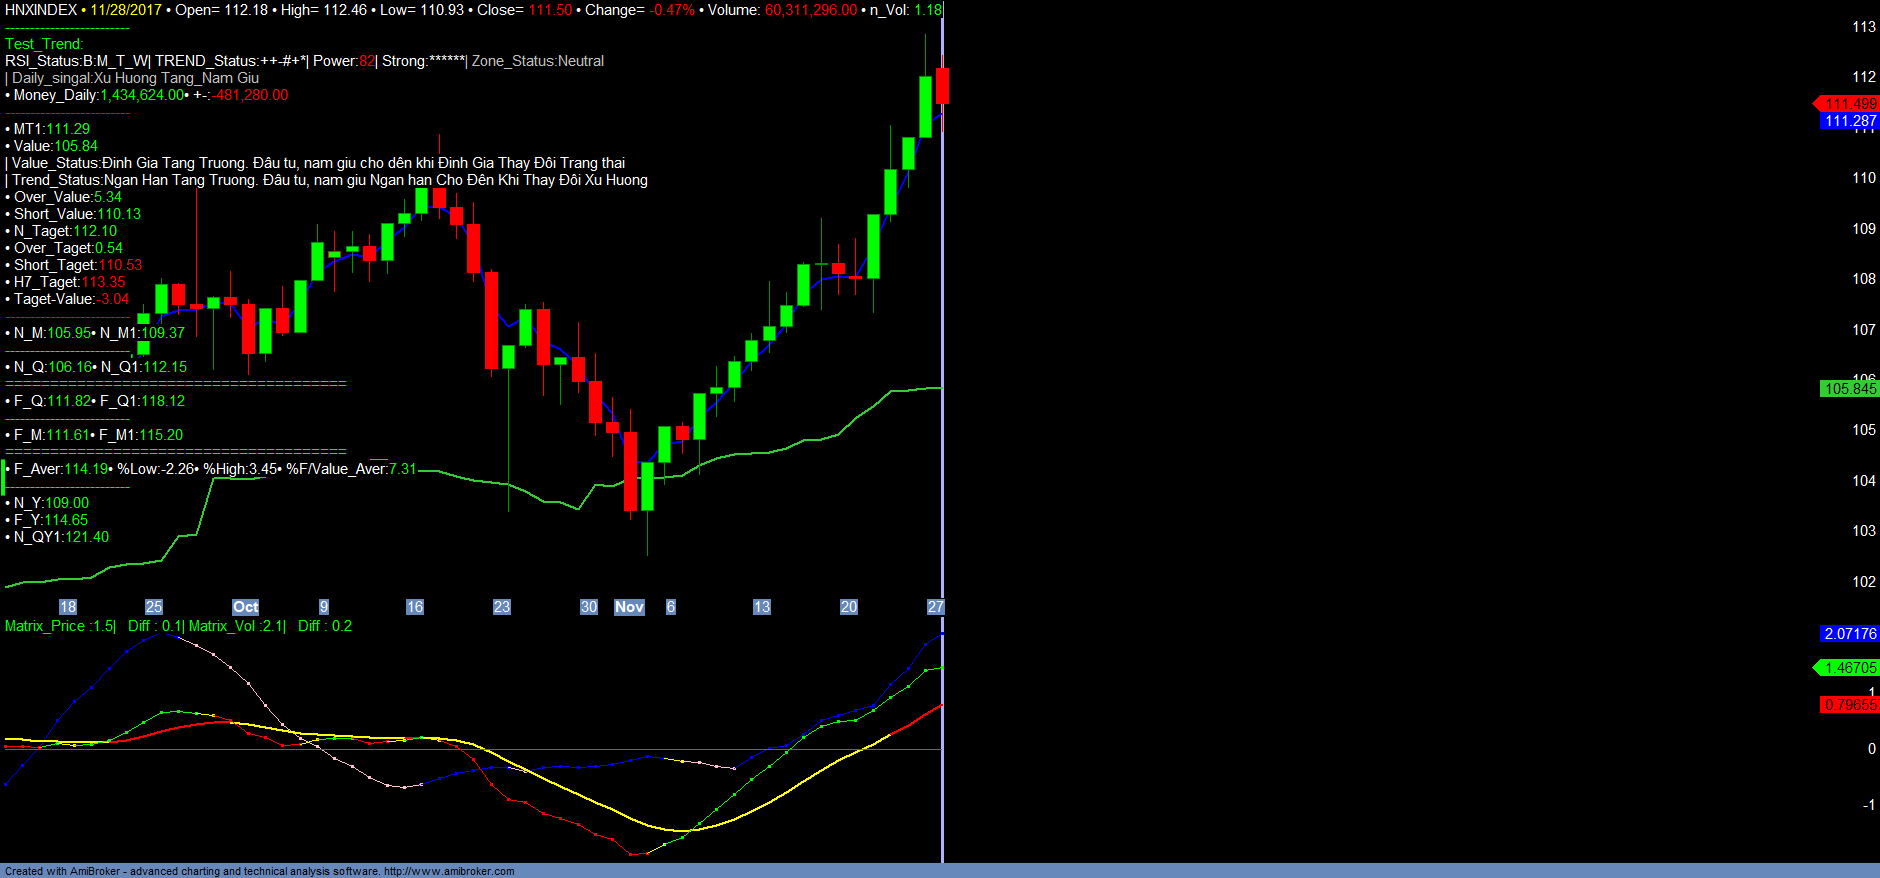The image size is (1880, 878).
Task: Click the Test_Trend: heading
Action: coord(44,44)
